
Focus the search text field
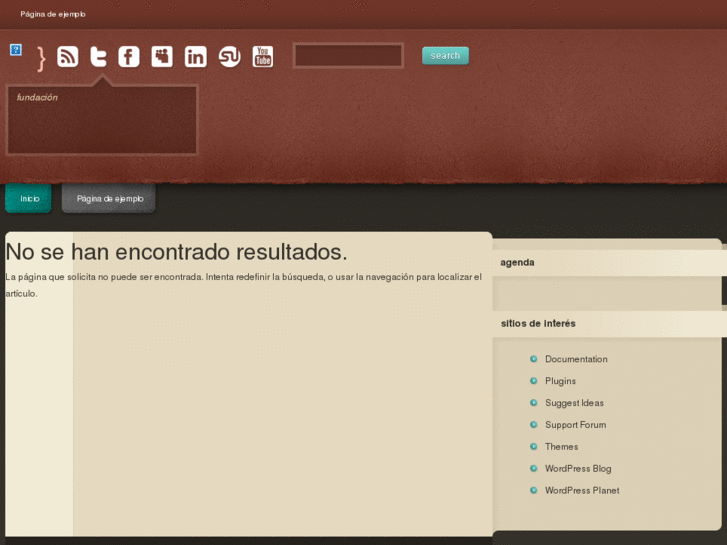348,56
